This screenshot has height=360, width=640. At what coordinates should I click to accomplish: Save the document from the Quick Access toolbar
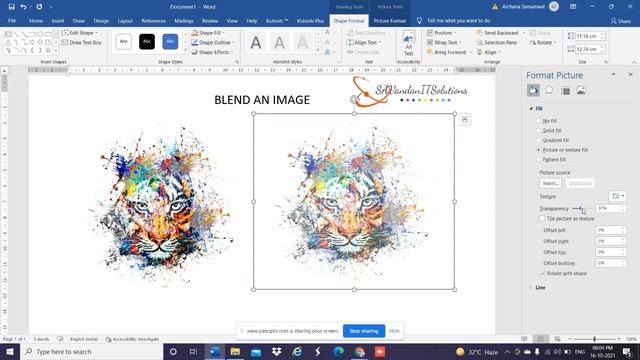coord(11,7)
